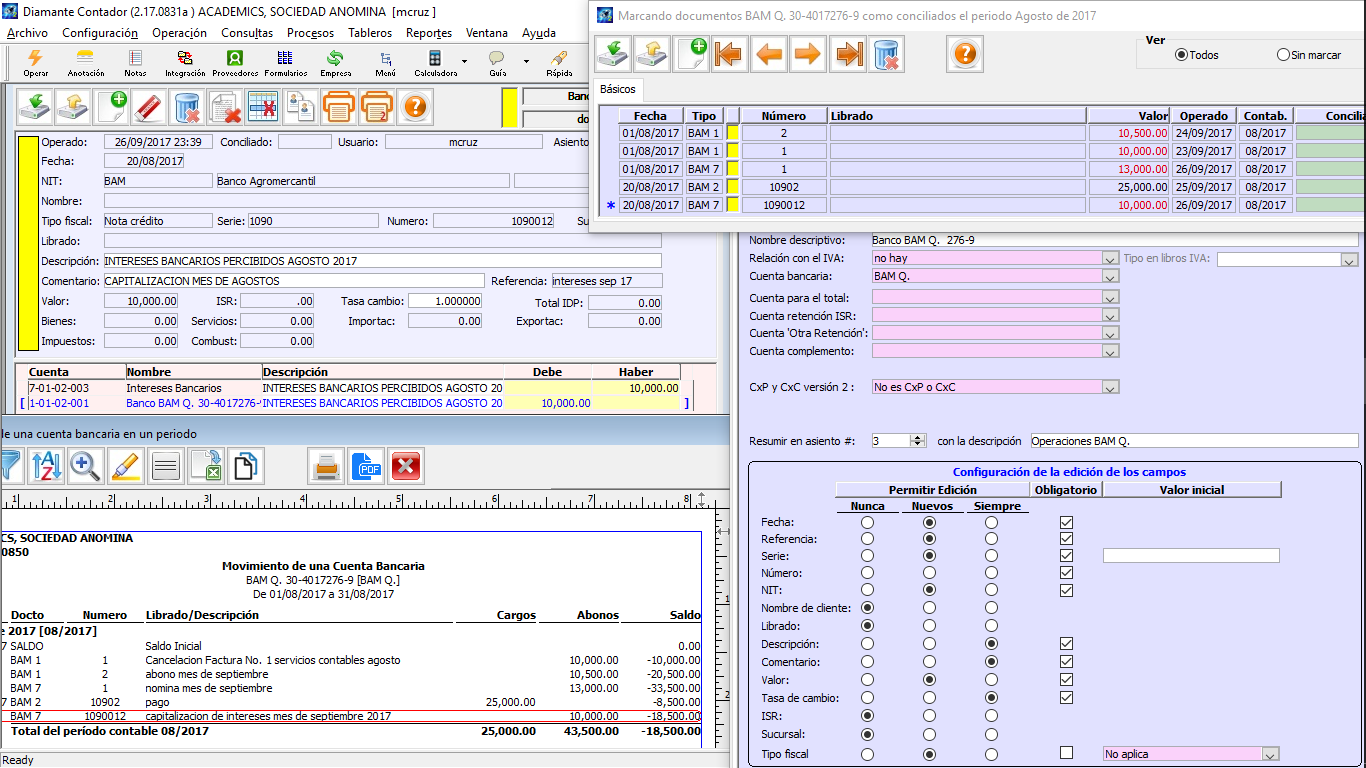Image resolution: width=1366 pixels, height=768 pixels.
Task: Click the sort A-Z report icon
Action: click(x=46, y=467)
